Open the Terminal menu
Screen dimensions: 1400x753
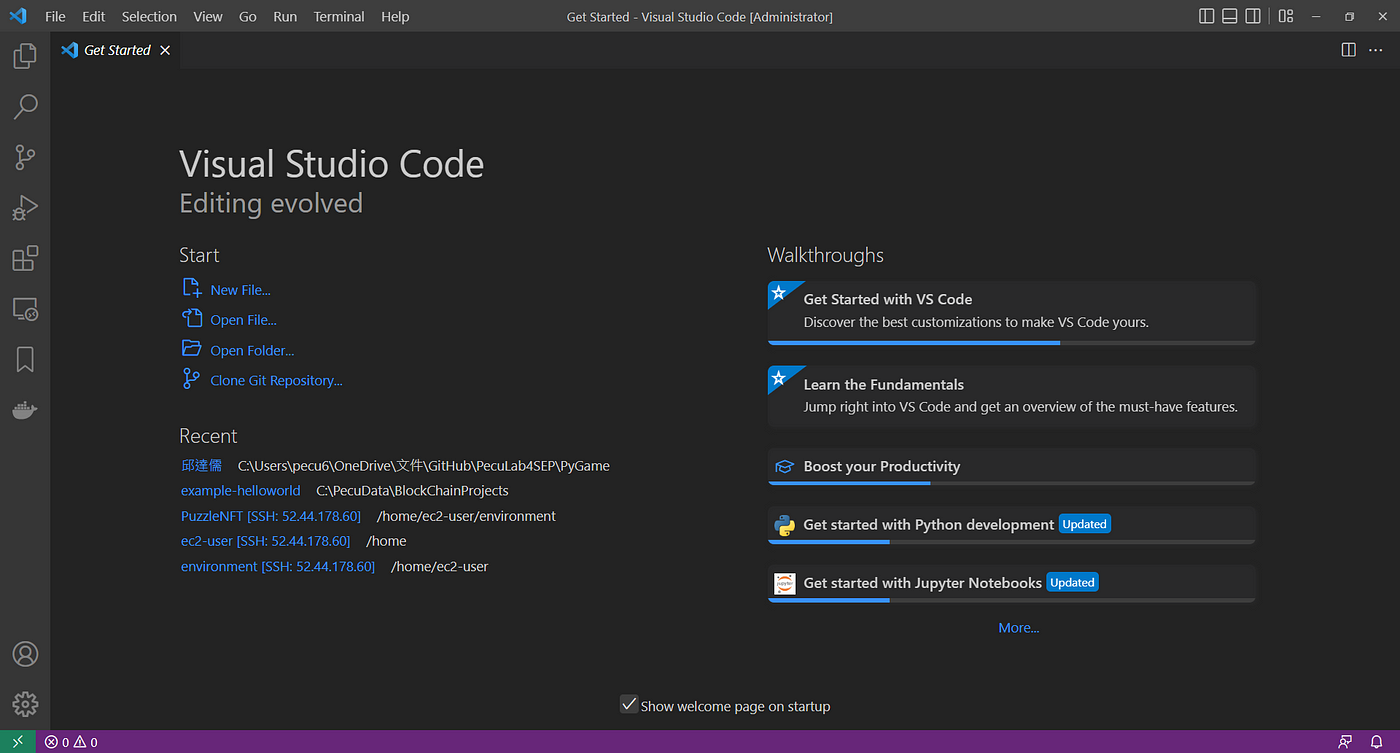(x=339, y=17)
